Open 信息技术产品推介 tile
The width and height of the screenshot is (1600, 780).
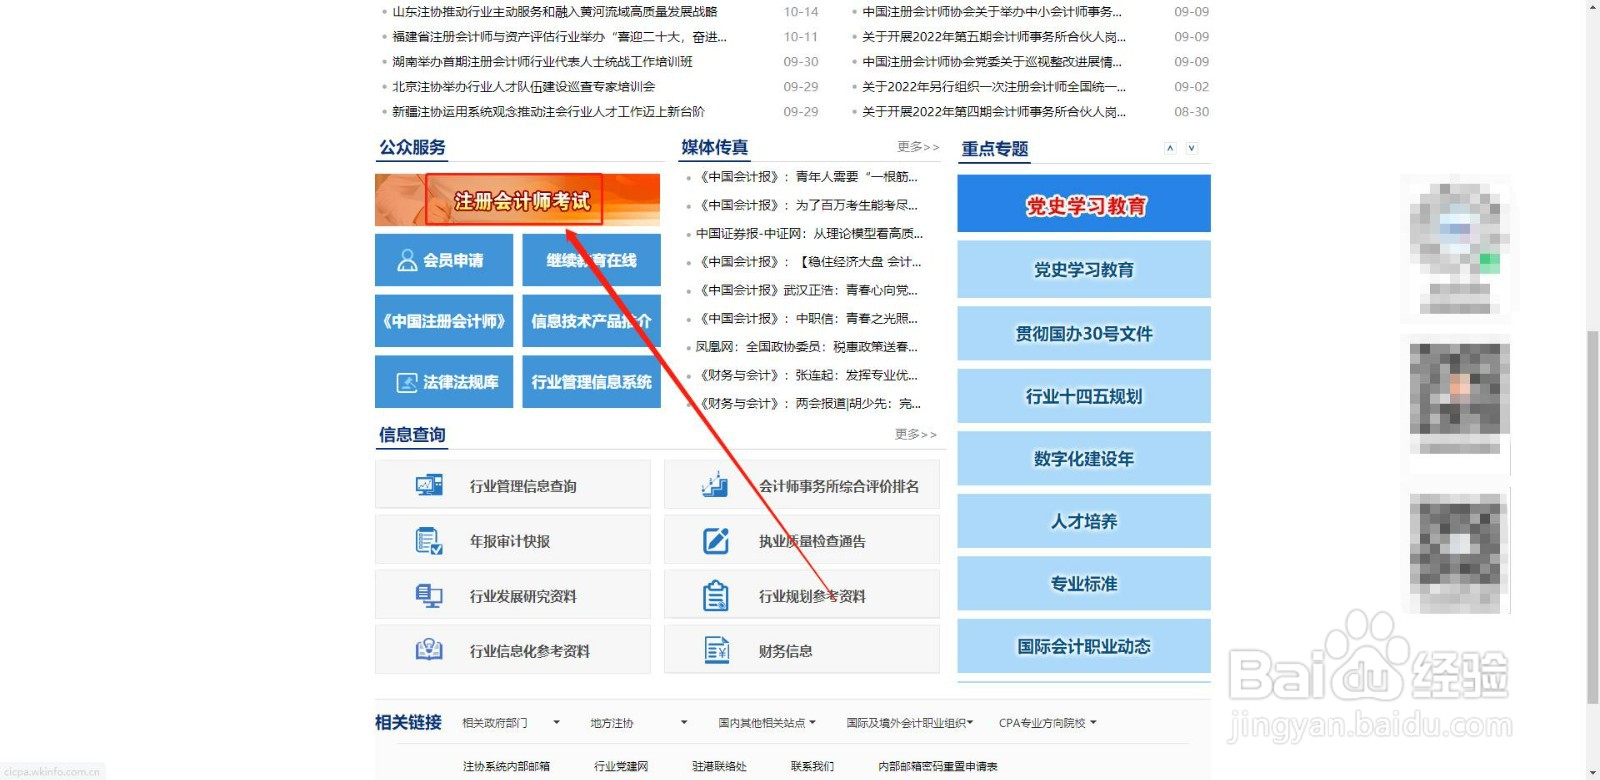(591, 321)
